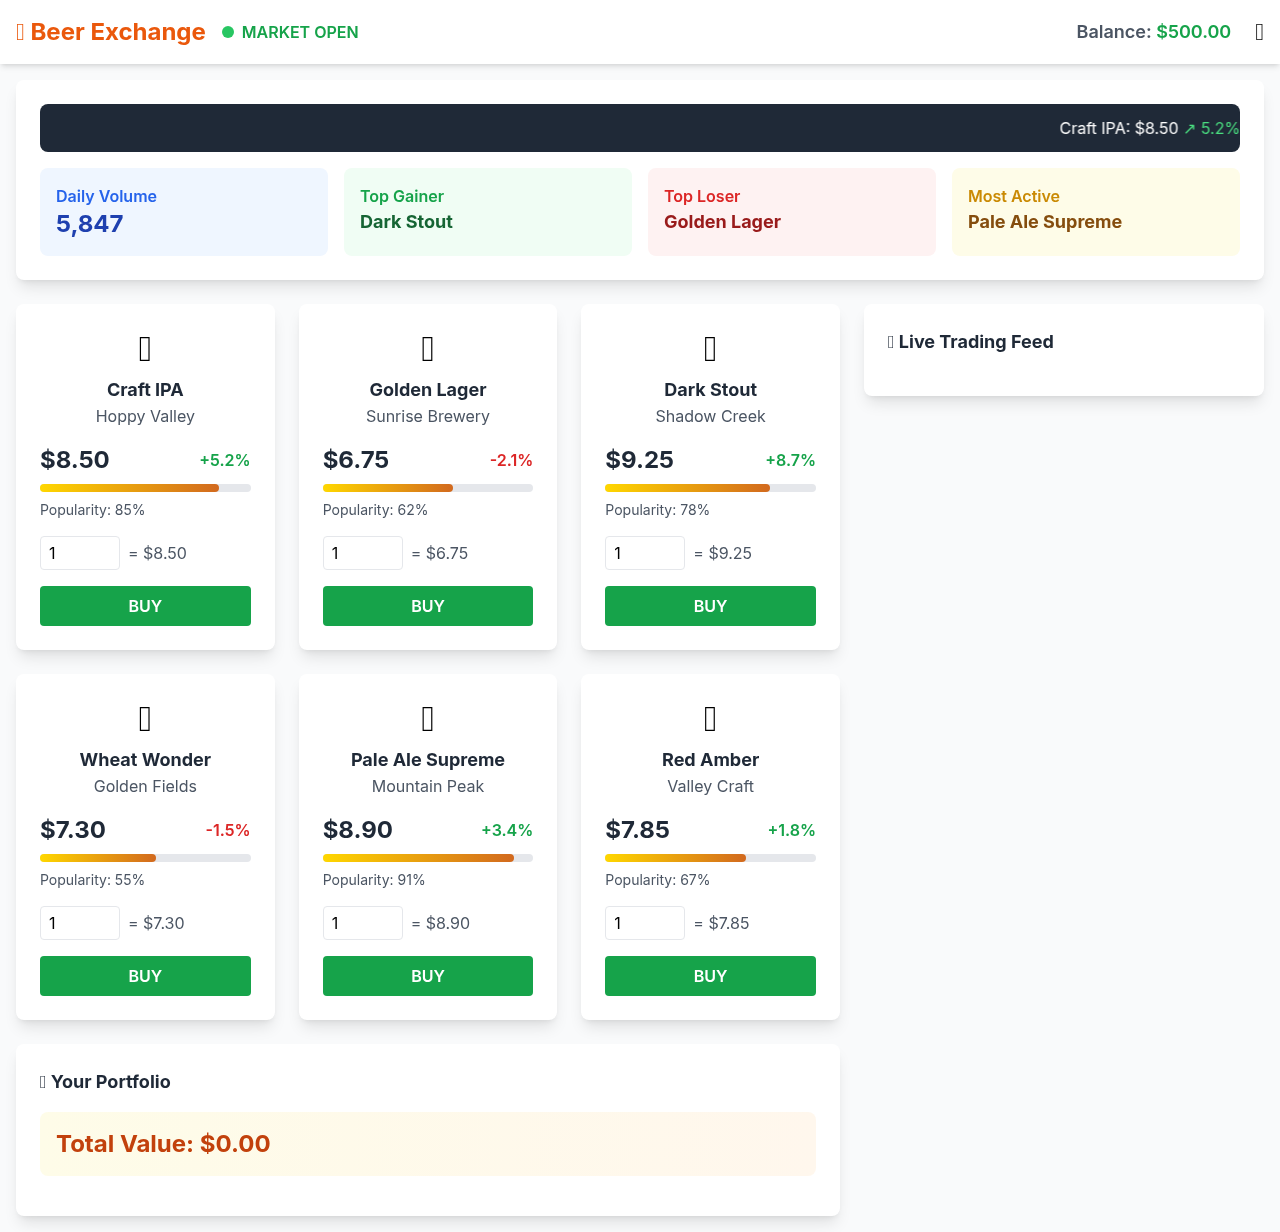Click the Your Portfolio panel icon
Viewport: 1280px width, 1232px height.
coord(41,1081)
